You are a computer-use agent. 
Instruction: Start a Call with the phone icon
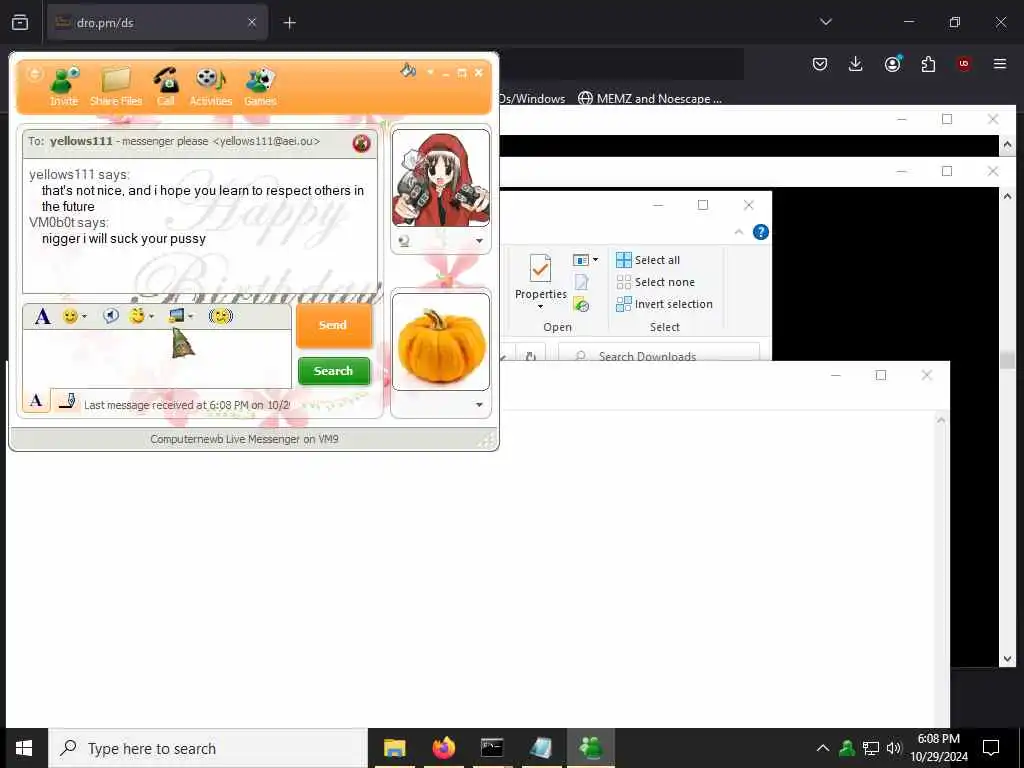tap(166, 86)
